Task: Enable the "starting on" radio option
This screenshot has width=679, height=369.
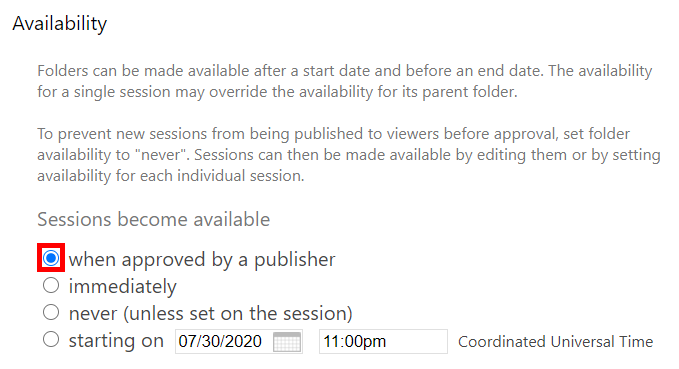Action: coord(51,339)
